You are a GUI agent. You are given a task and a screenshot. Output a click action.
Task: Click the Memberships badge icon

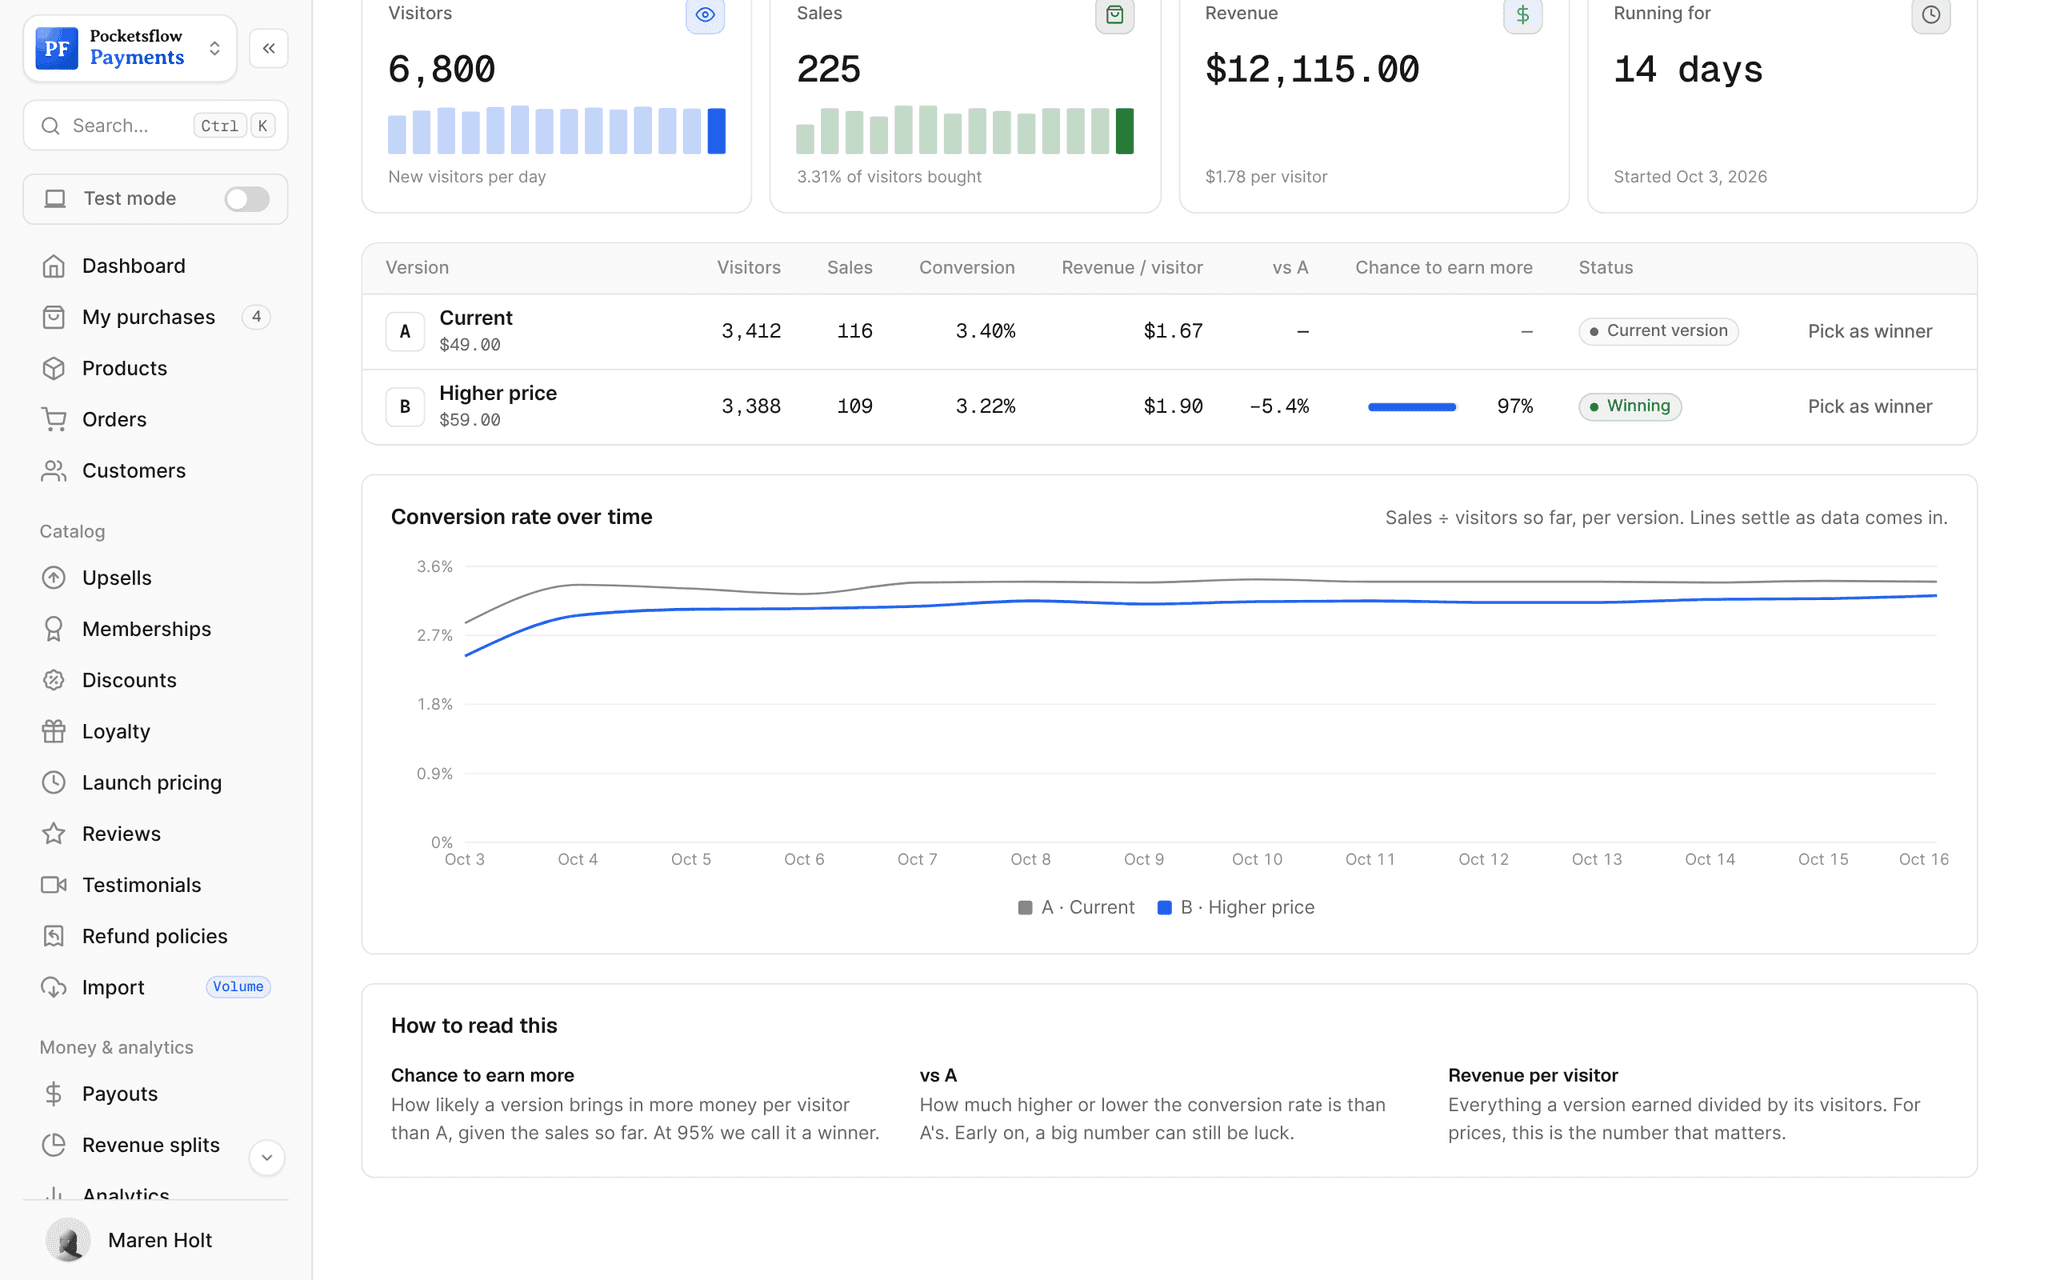[54, 629]
